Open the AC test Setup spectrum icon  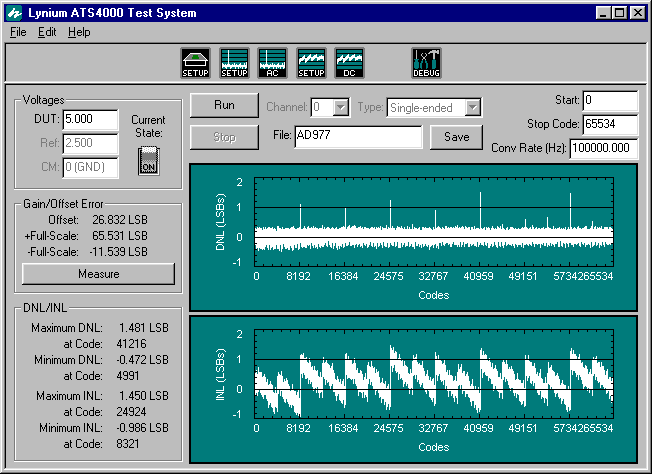pyautogui.click(x=235, y=63)
